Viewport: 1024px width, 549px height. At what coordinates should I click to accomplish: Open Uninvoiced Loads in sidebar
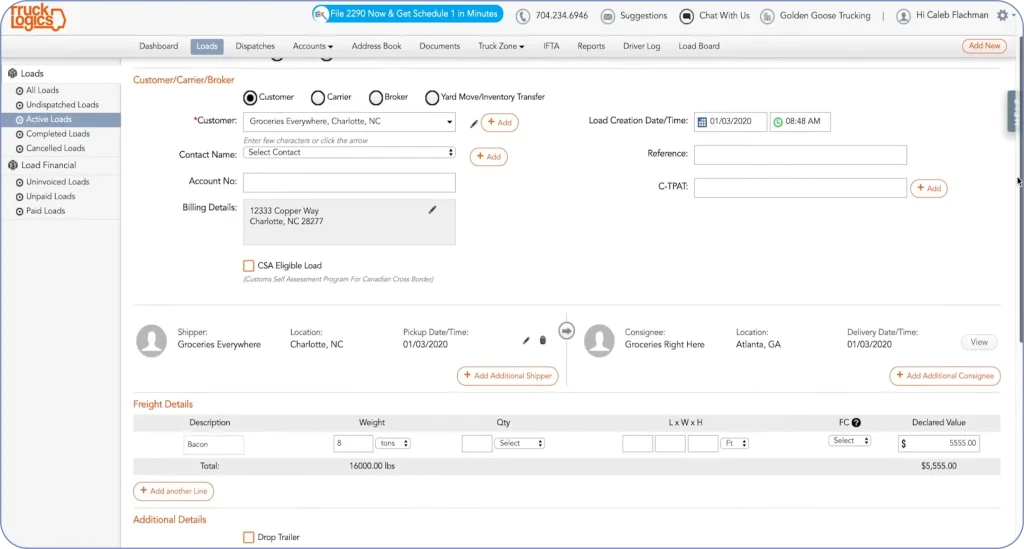coord(57,182)
